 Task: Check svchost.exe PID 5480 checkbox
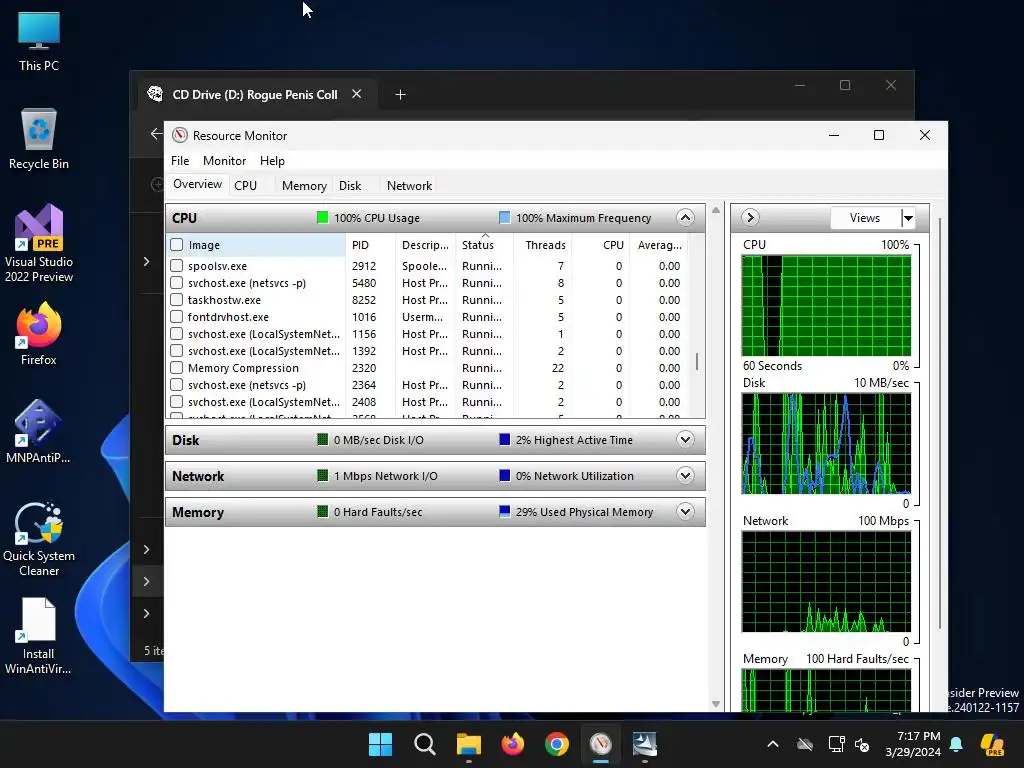[x=176, y=283]
